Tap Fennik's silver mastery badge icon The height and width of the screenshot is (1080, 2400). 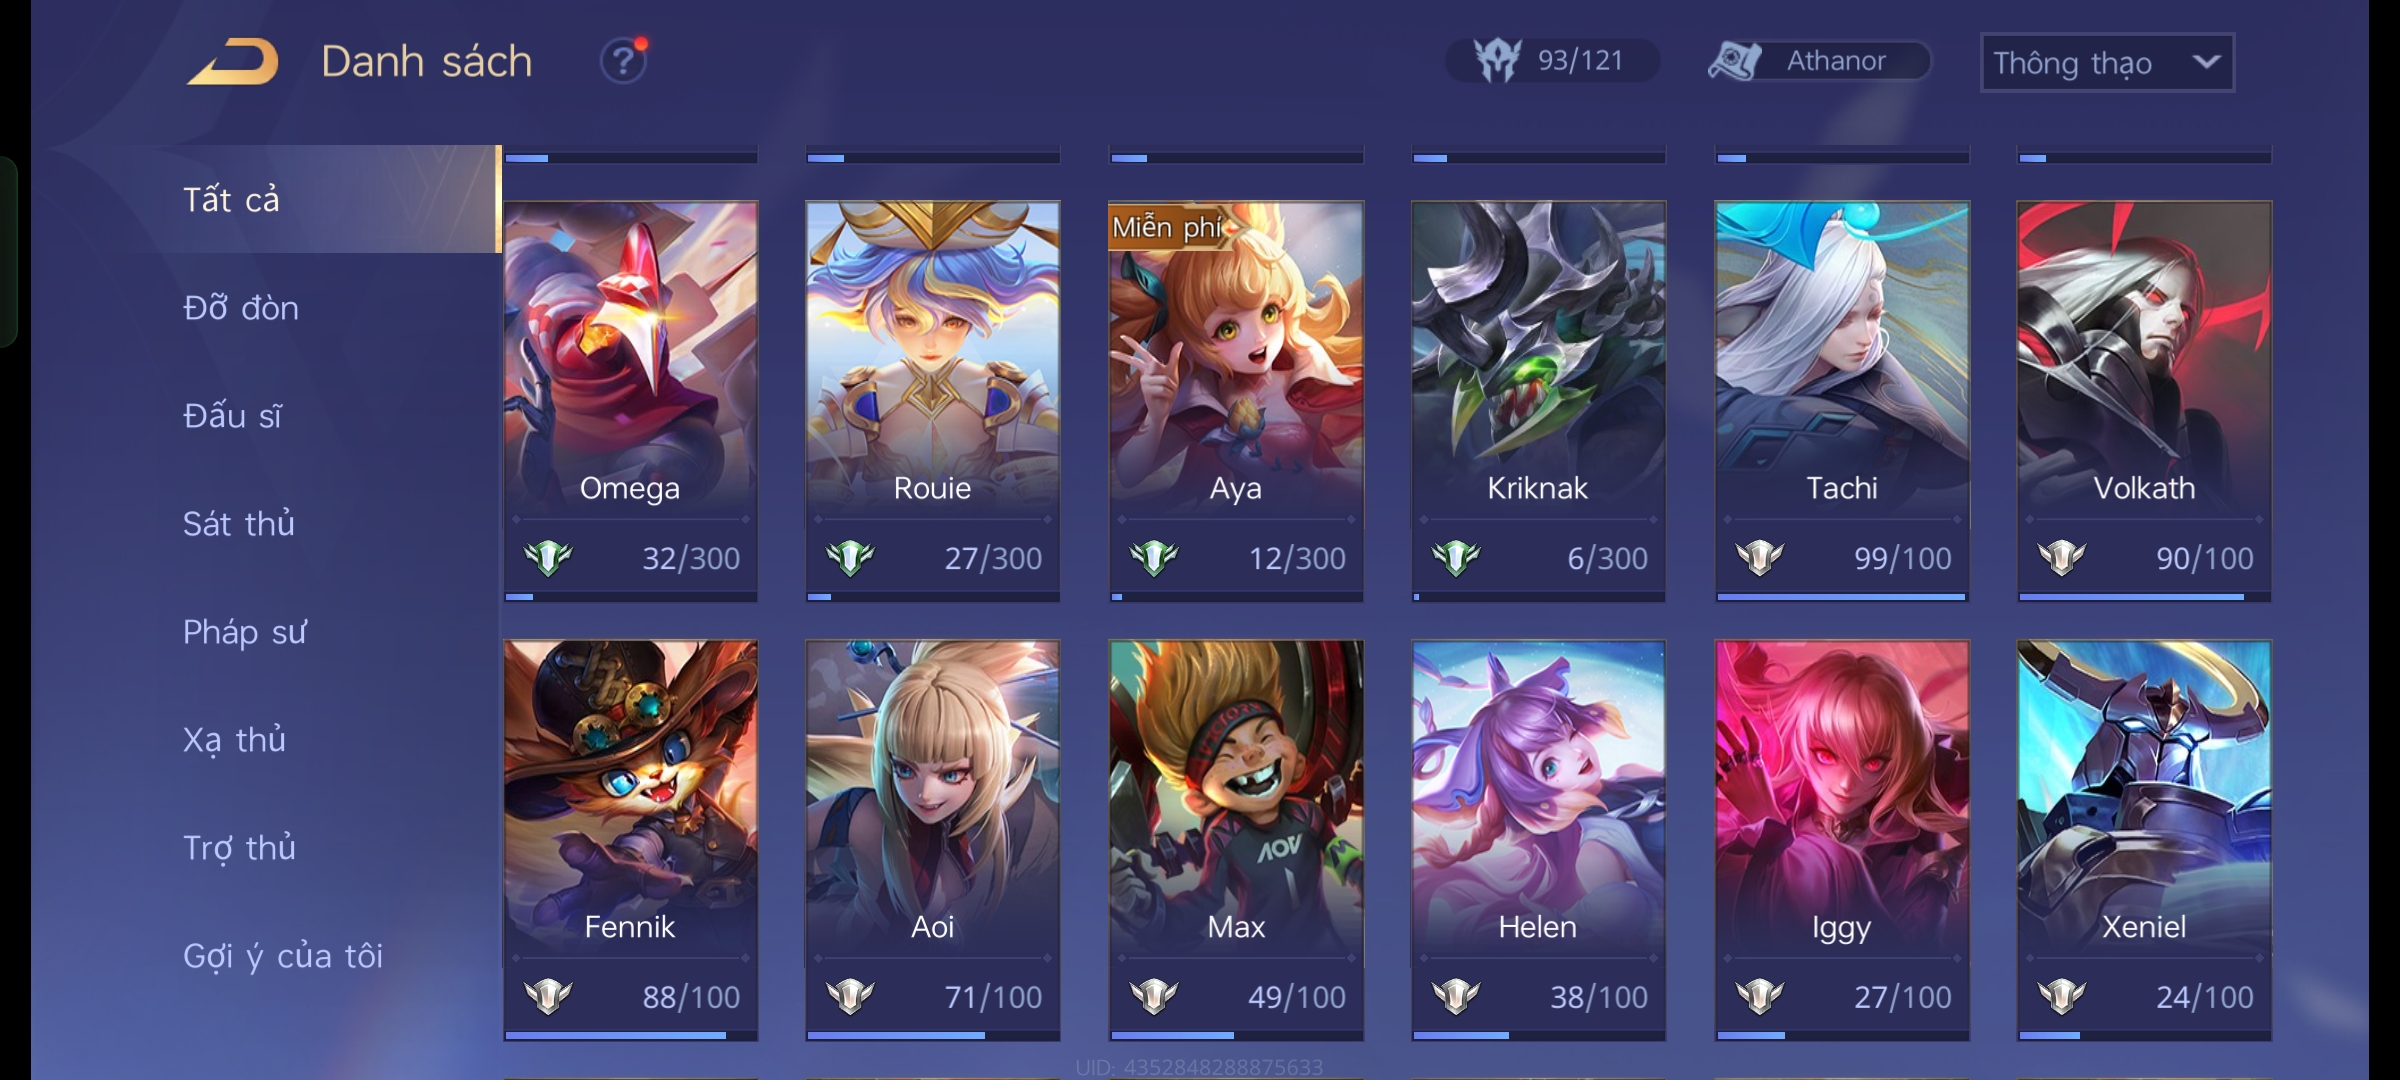pos(548,996)
